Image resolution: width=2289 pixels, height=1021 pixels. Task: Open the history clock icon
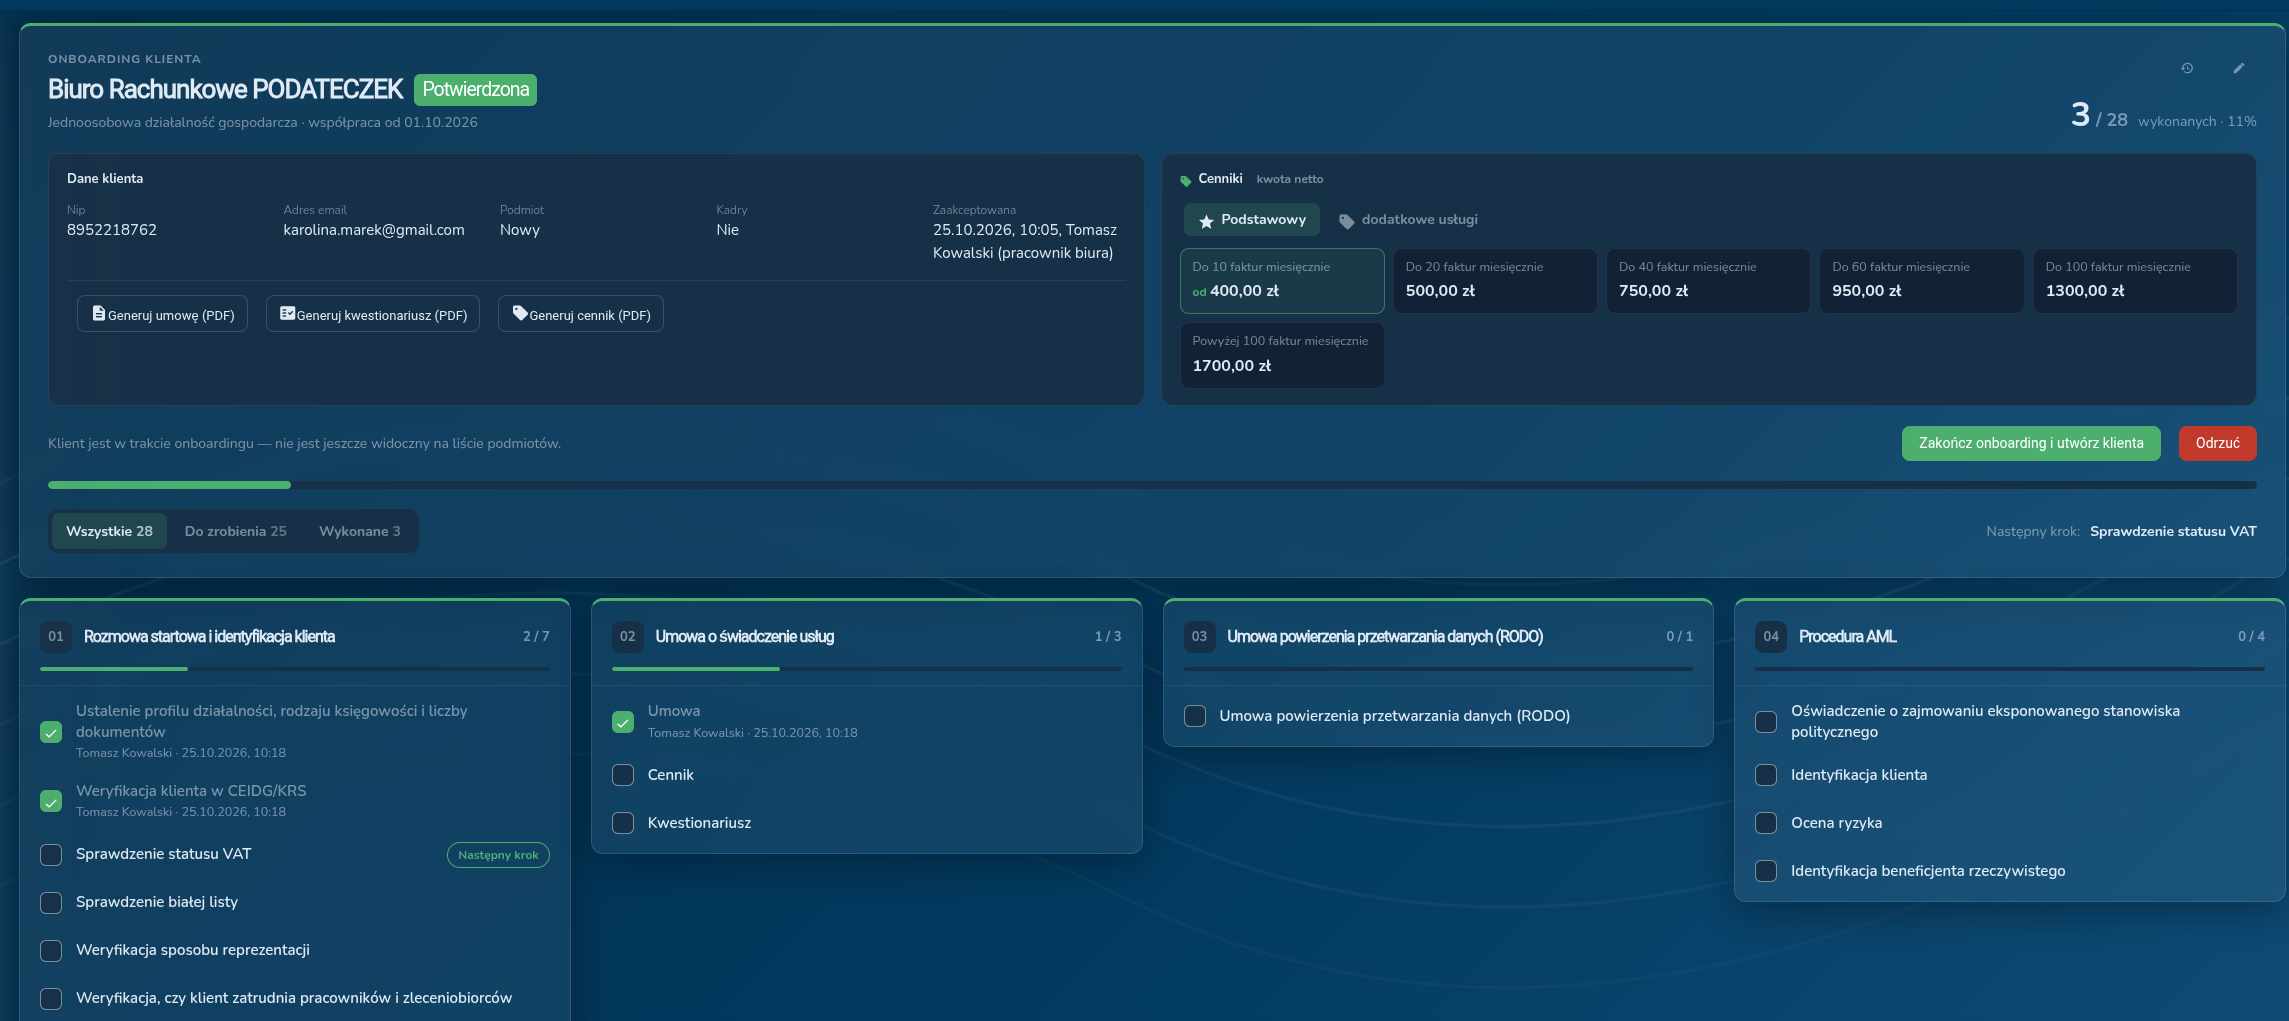(2187, 68)
